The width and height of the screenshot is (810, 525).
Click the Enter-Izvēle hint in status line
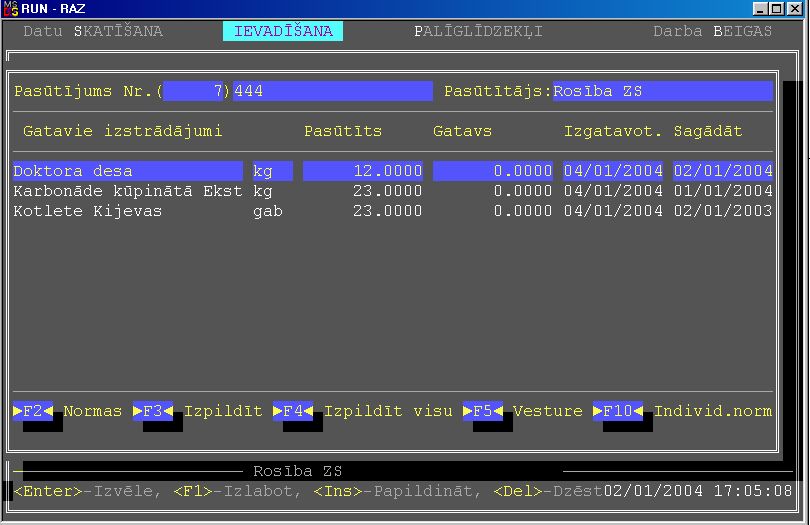pyautogui.click(x=88, y=491)
